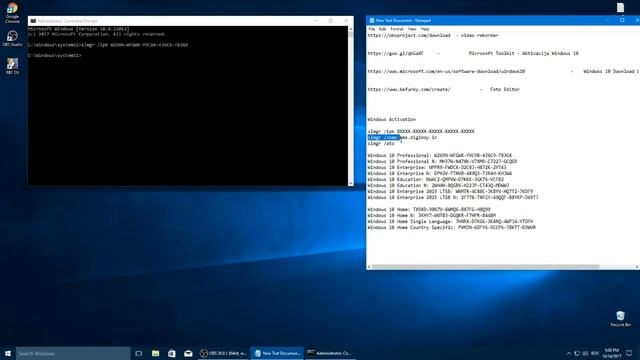Click Notepad horizontal scrollbar thumb
Image resolution: width=640 pixels, height=360 pixels.
(x=485, y=267)
